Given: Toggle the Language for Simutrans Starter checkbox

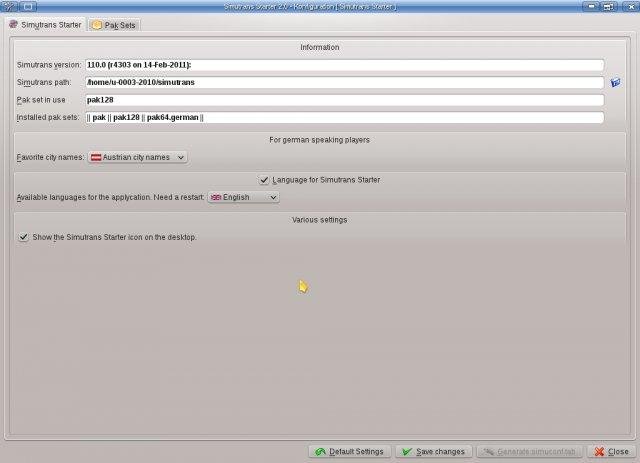Looking at the screenshot, I should (264, 180).
